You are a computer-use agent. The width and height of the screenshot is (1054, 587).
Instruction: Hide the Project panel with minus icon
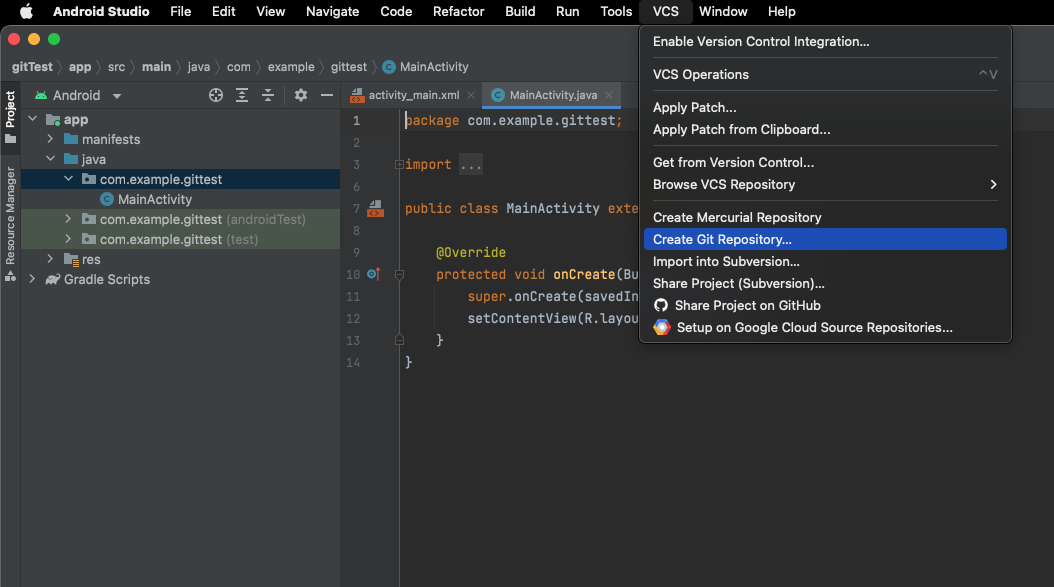(x=326, y=95)
